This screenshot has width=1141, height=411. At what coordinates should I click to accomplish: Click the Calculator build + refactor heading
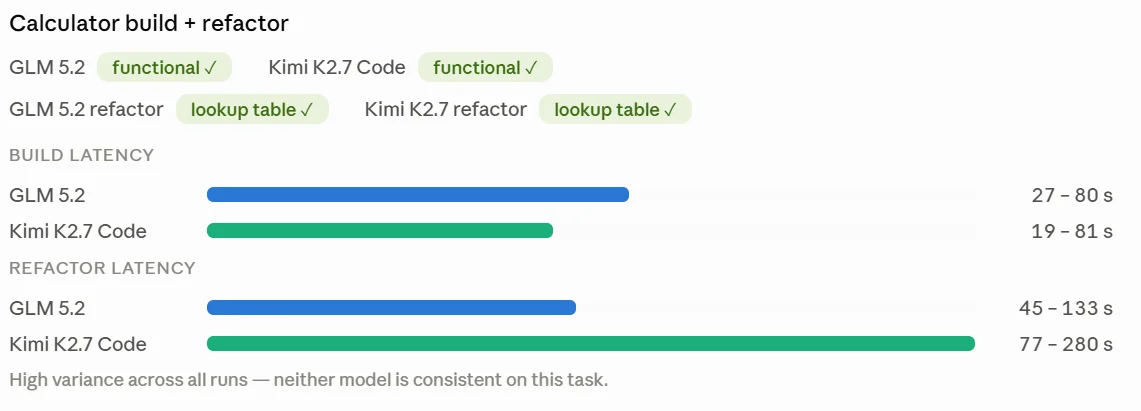pos(149,23)
